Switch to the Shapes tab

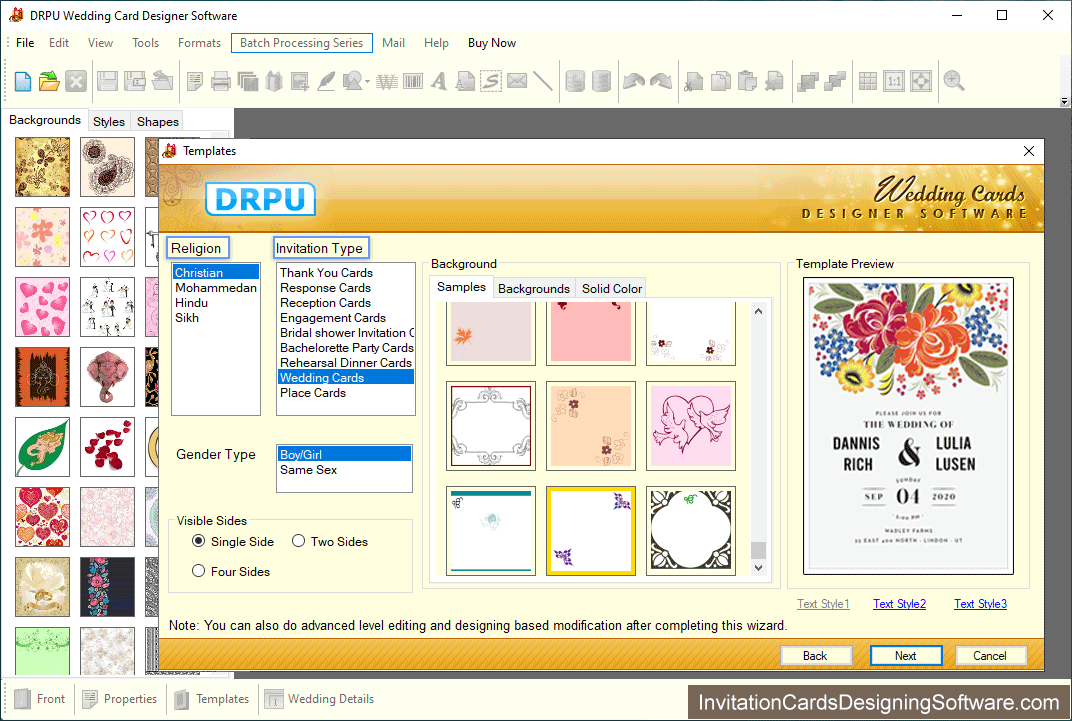pyautogui.click(x=158, y=121)
